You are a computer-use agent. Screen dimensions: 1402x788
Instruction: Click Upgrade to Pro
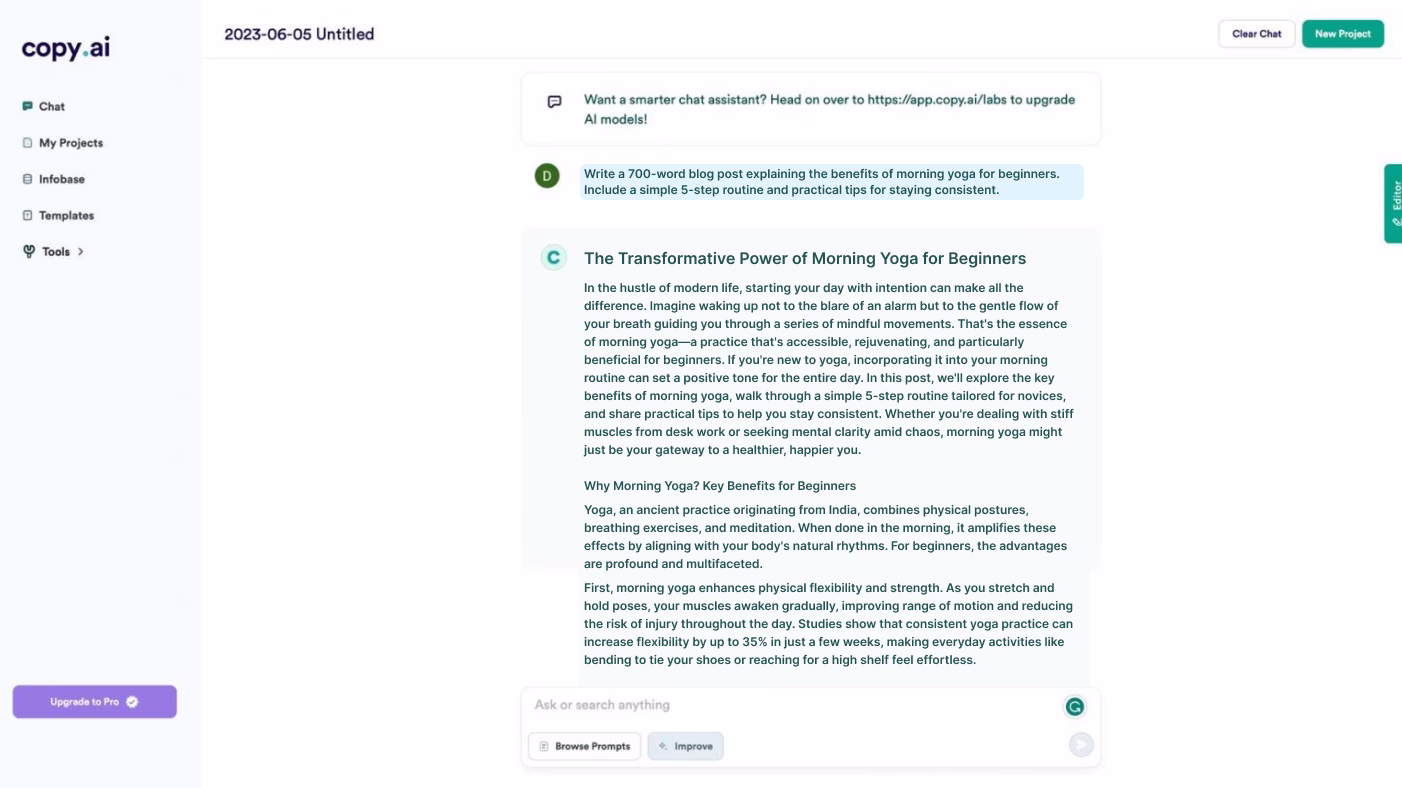(94, 701)
